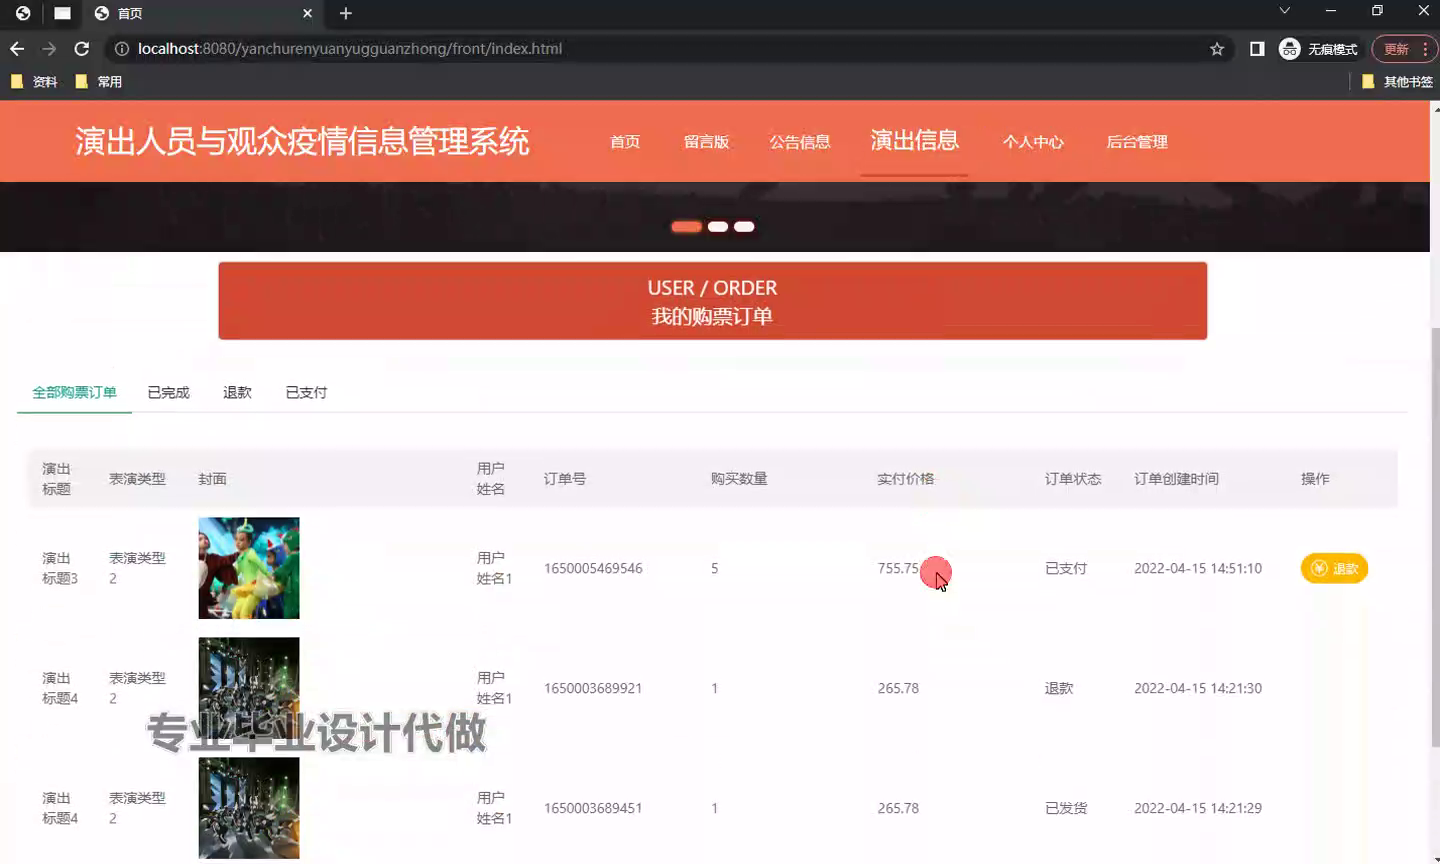Click the 实付价格 column header
The image size is (1440, 864).
pyautogui.click(x=906, y=479)
